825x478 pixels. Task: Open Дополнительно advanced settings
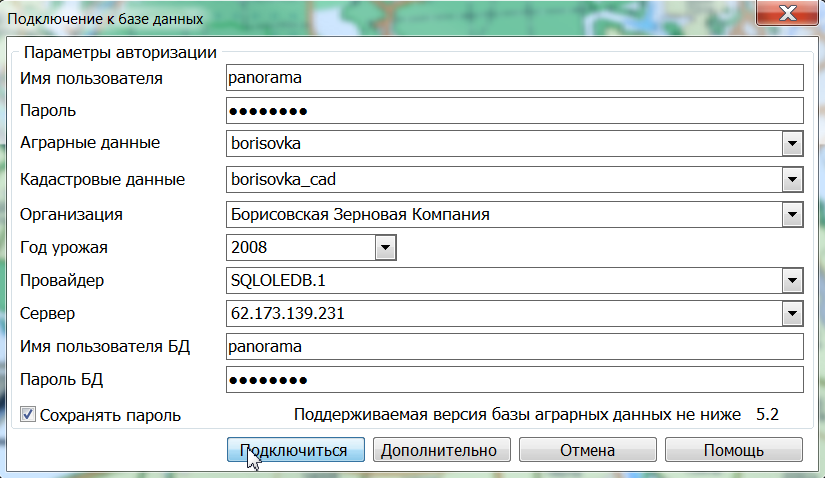(x=442, y=450)
